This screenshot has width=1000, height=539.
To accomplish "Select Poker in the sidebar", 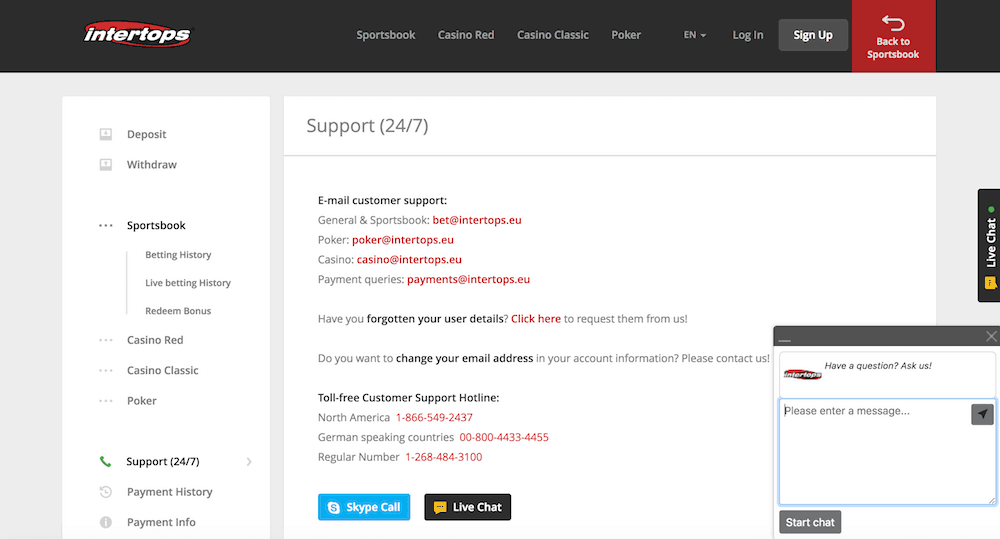I will point(142,401).
